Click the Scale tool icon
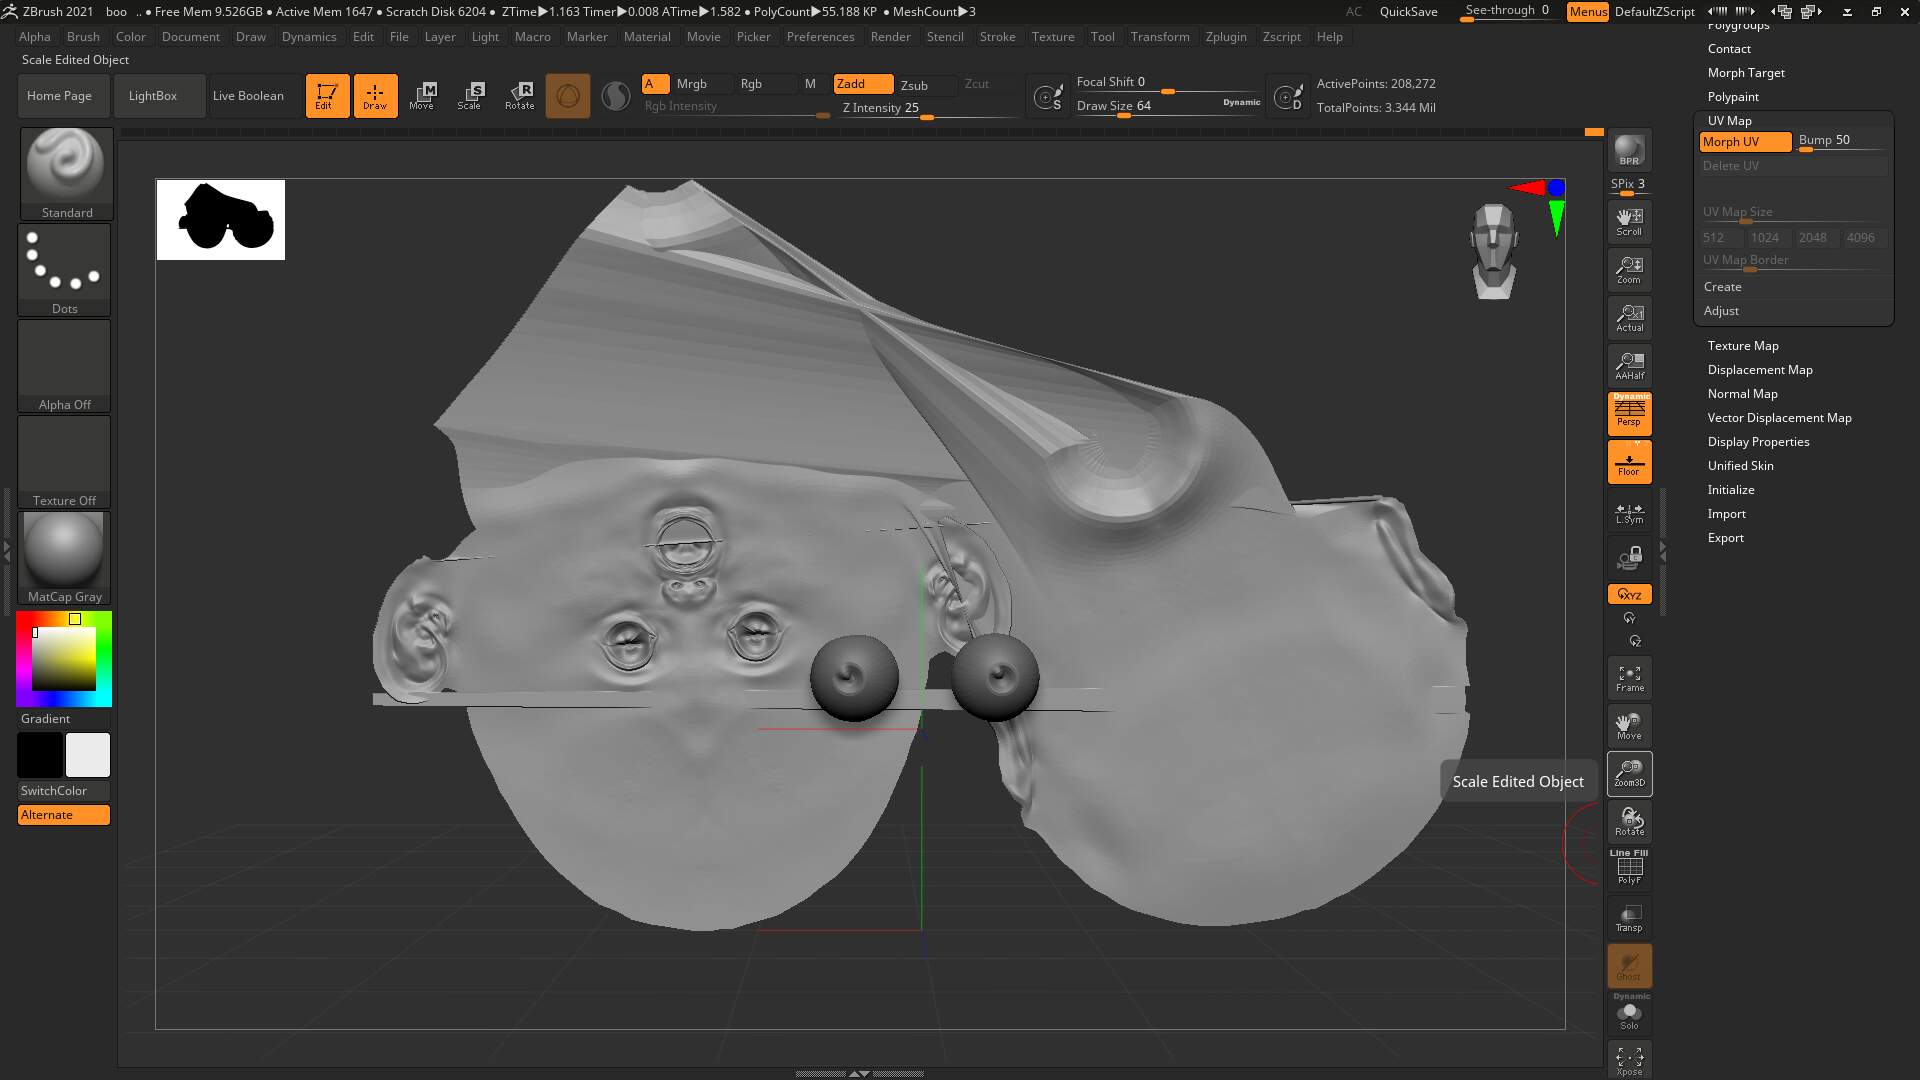The width and height of the screenshot is (1920, 1080). (471, 95)
